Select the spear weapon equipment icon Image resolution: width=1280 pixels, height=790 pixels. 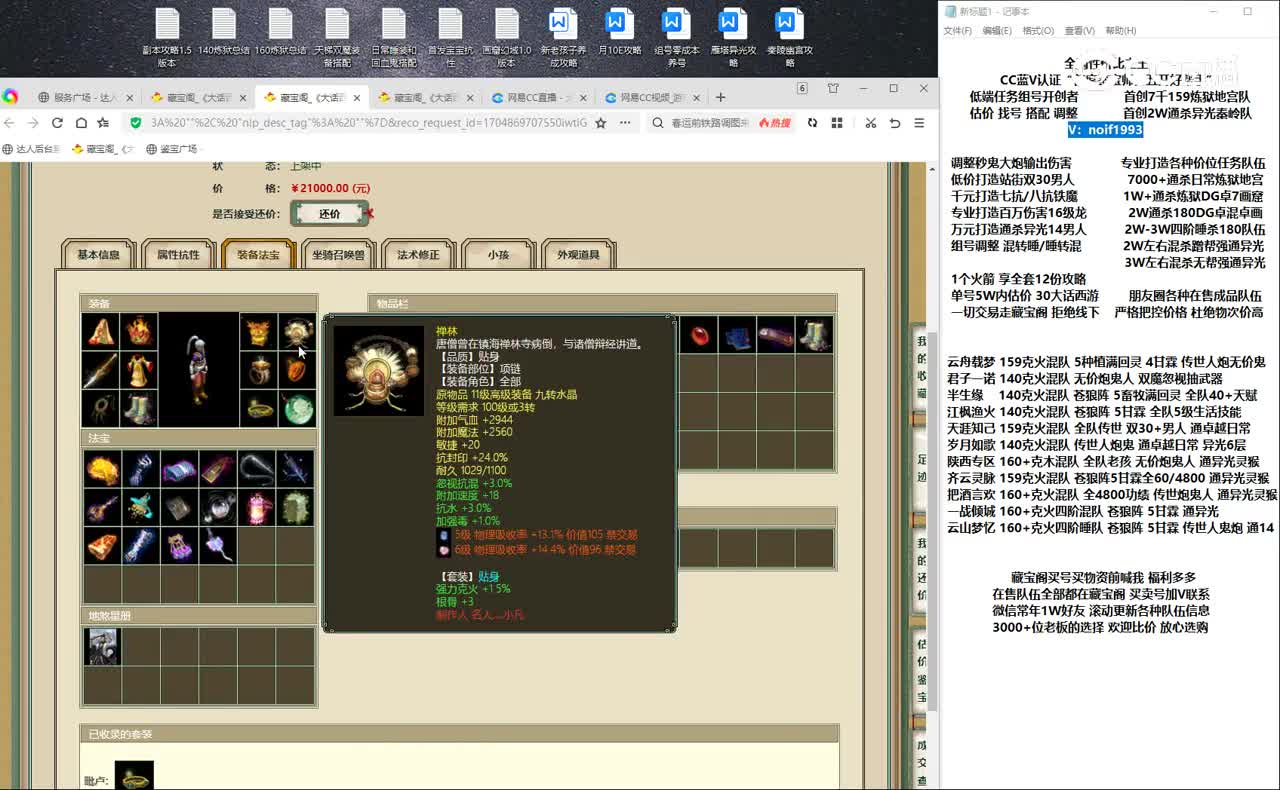pos(101,370)
